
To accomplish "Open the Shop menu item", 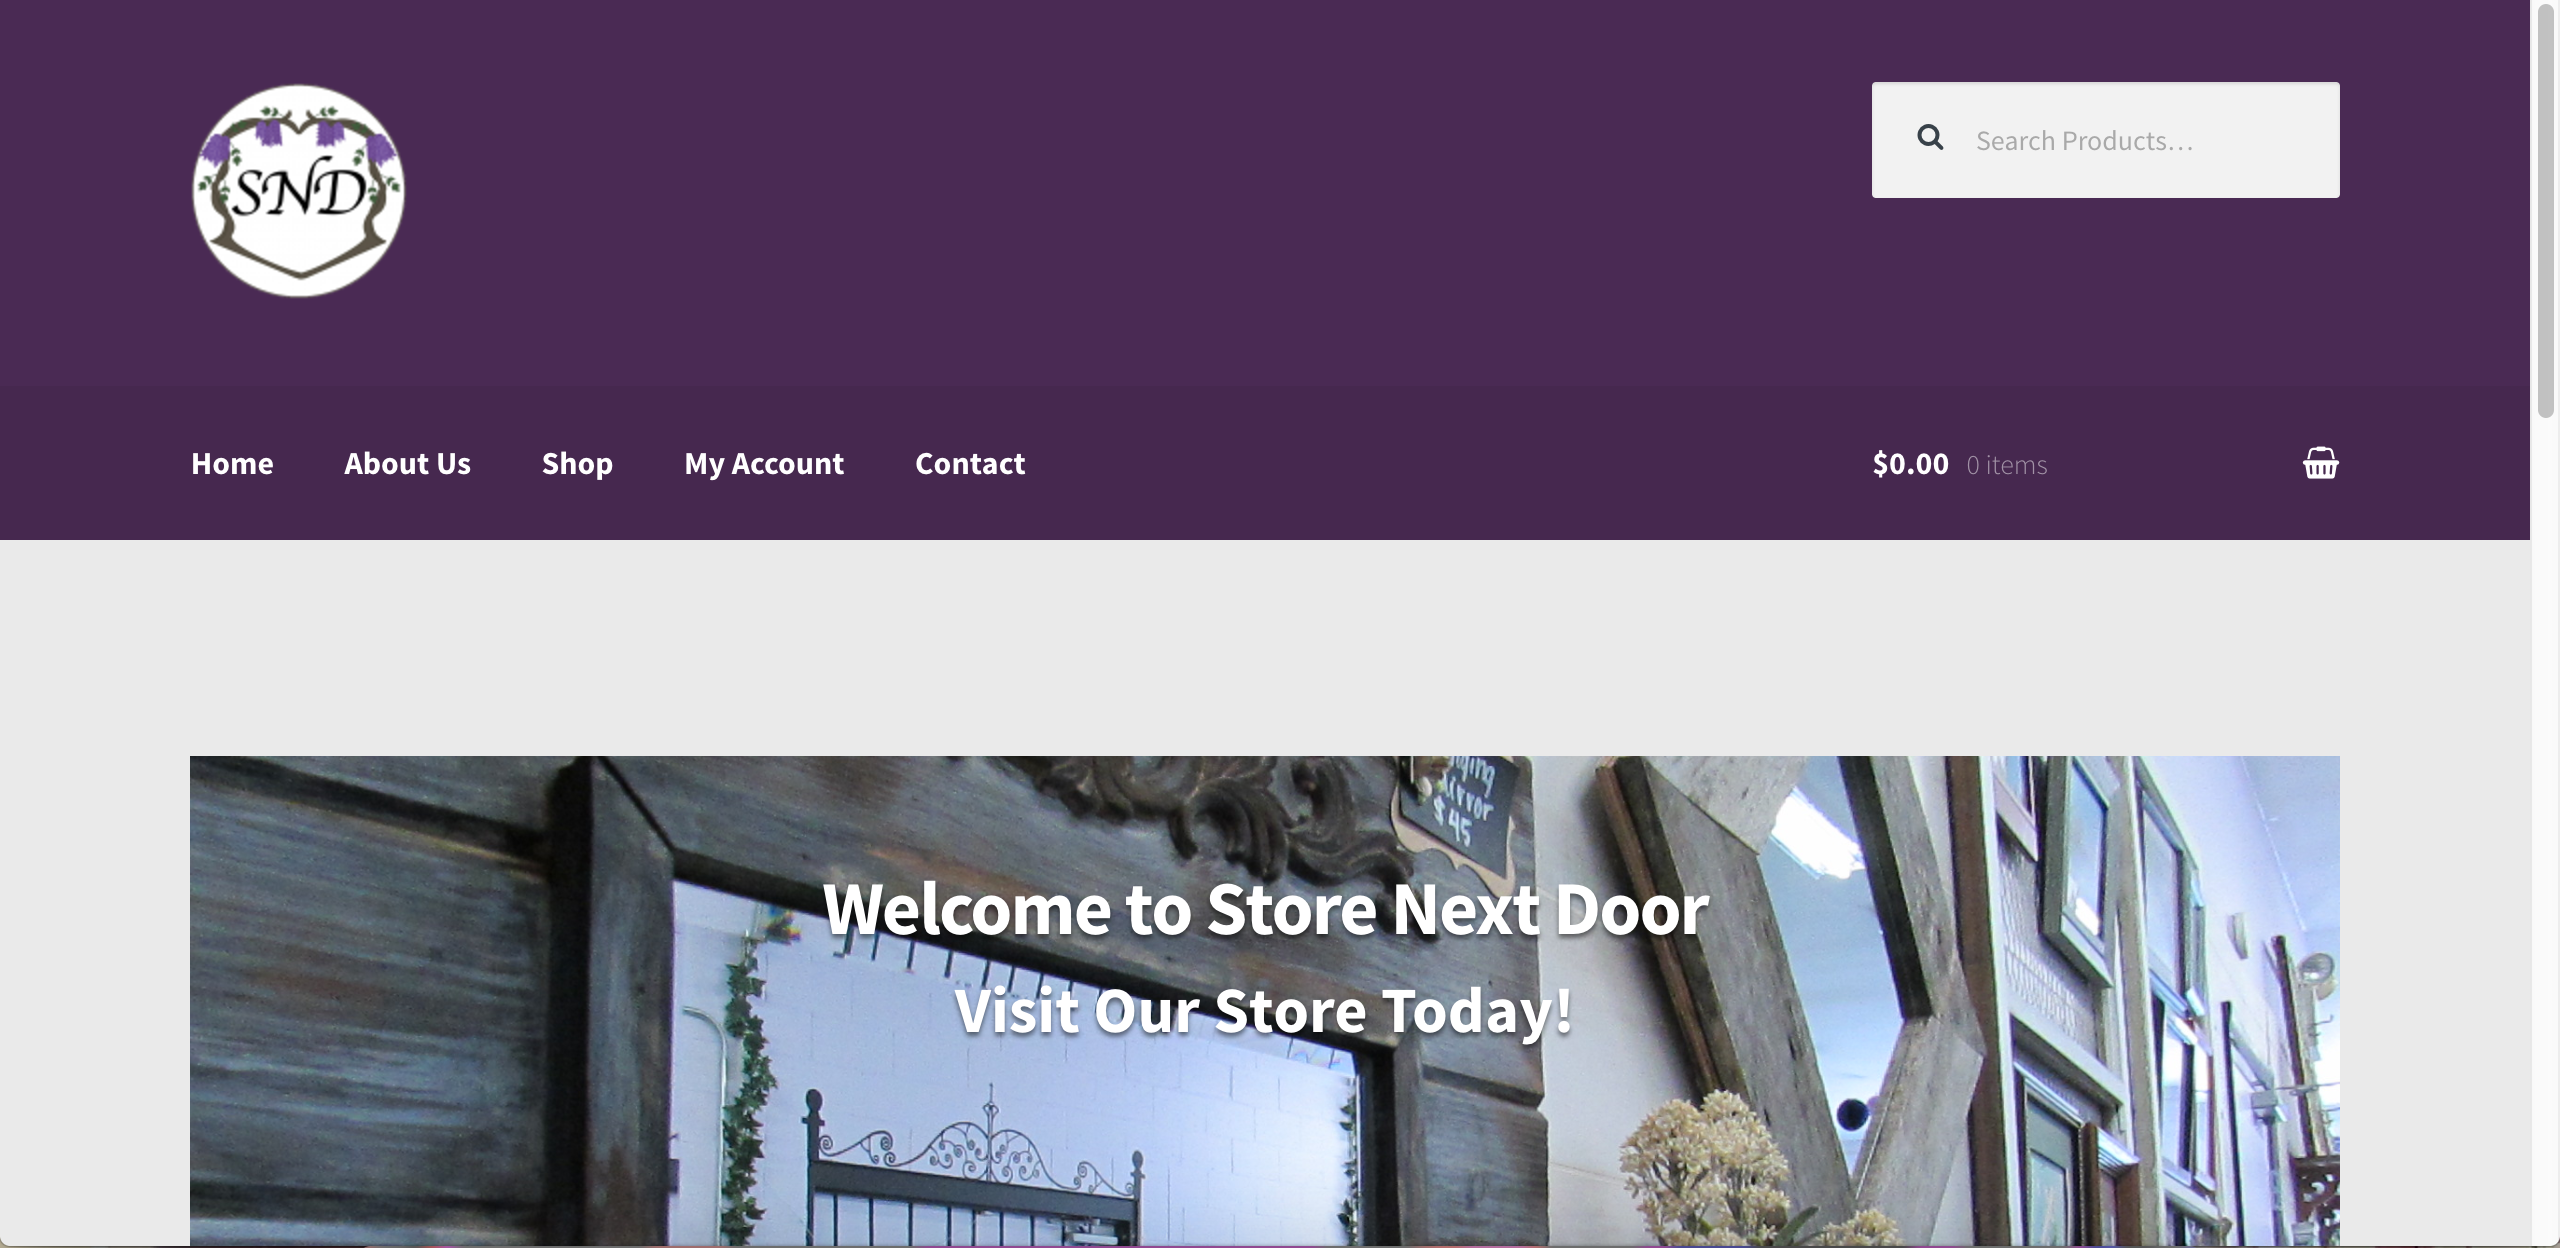I will pos(577,464).
